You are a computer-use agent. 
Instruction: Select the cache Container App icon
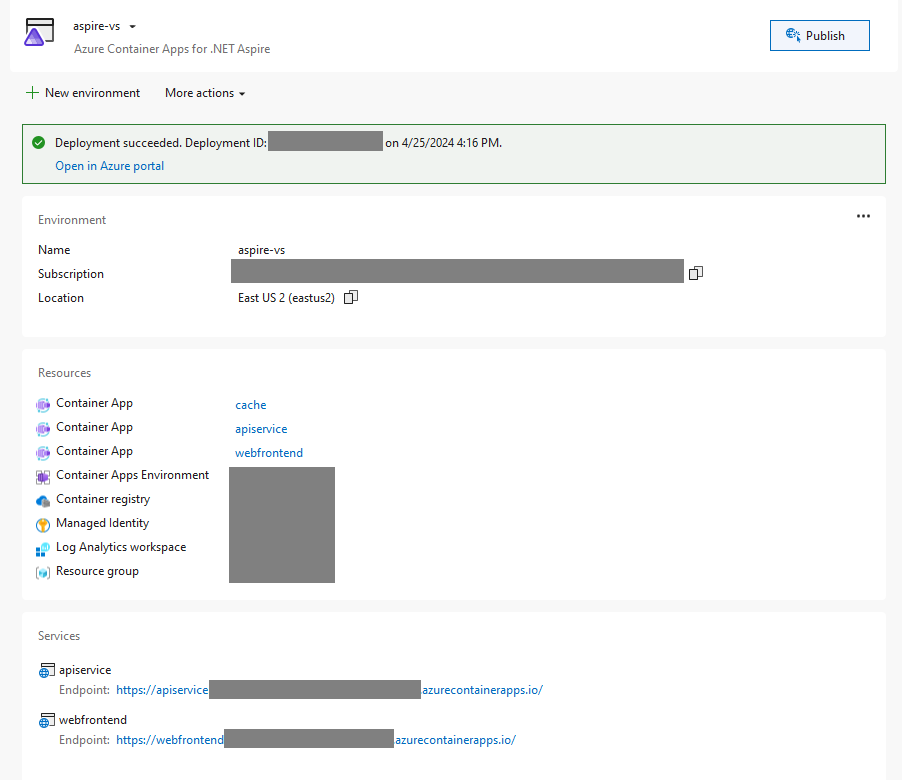[43, 403]
